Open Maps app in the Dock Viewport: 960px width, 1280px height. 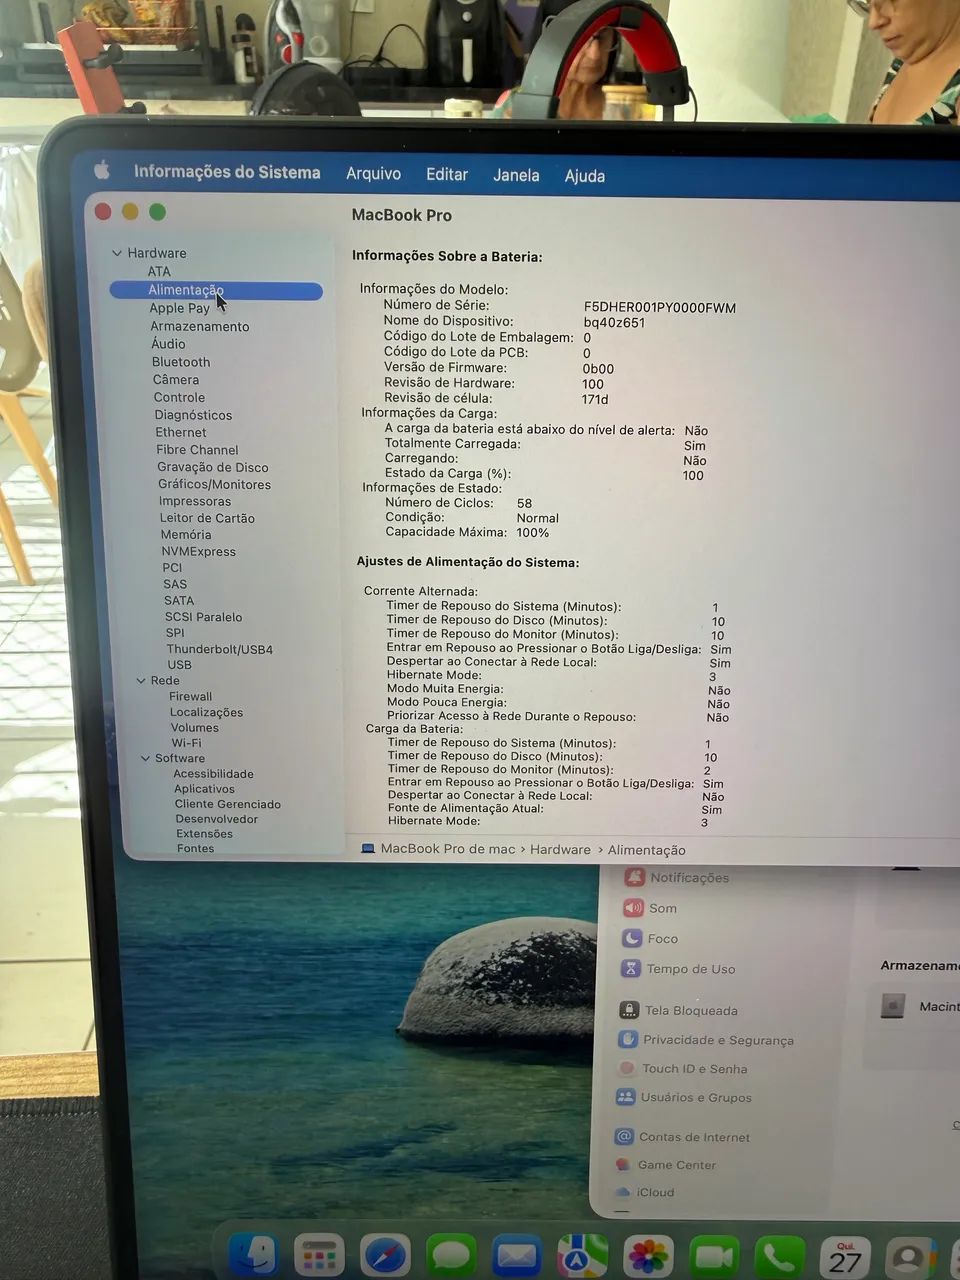[x=582, y=1257]
